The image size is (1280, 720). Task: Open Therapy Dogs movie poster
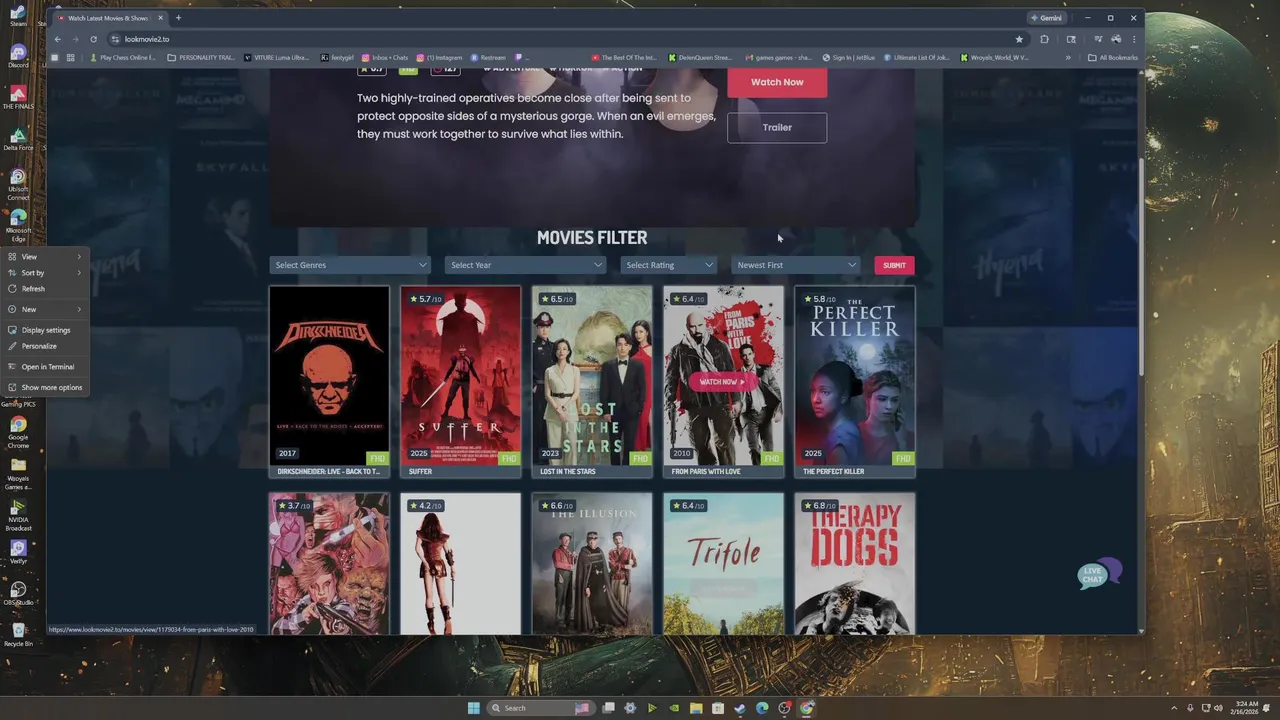coord(854,563)
